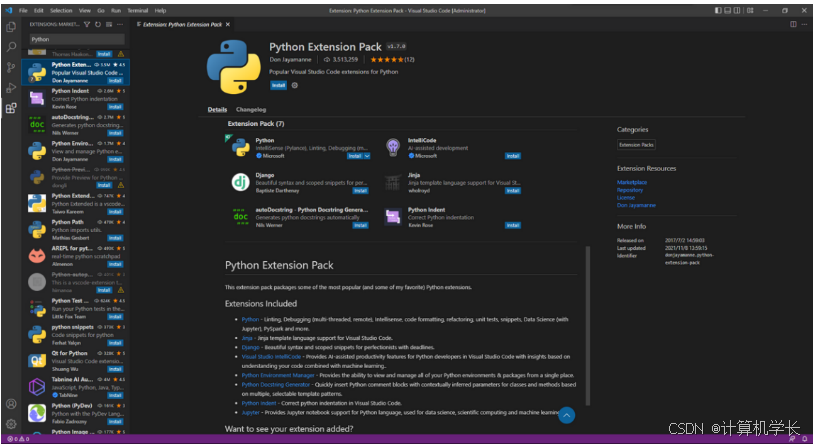Open the Search view in activity bar
This screenshot has height=445, width=813.
tap(11, 47)
